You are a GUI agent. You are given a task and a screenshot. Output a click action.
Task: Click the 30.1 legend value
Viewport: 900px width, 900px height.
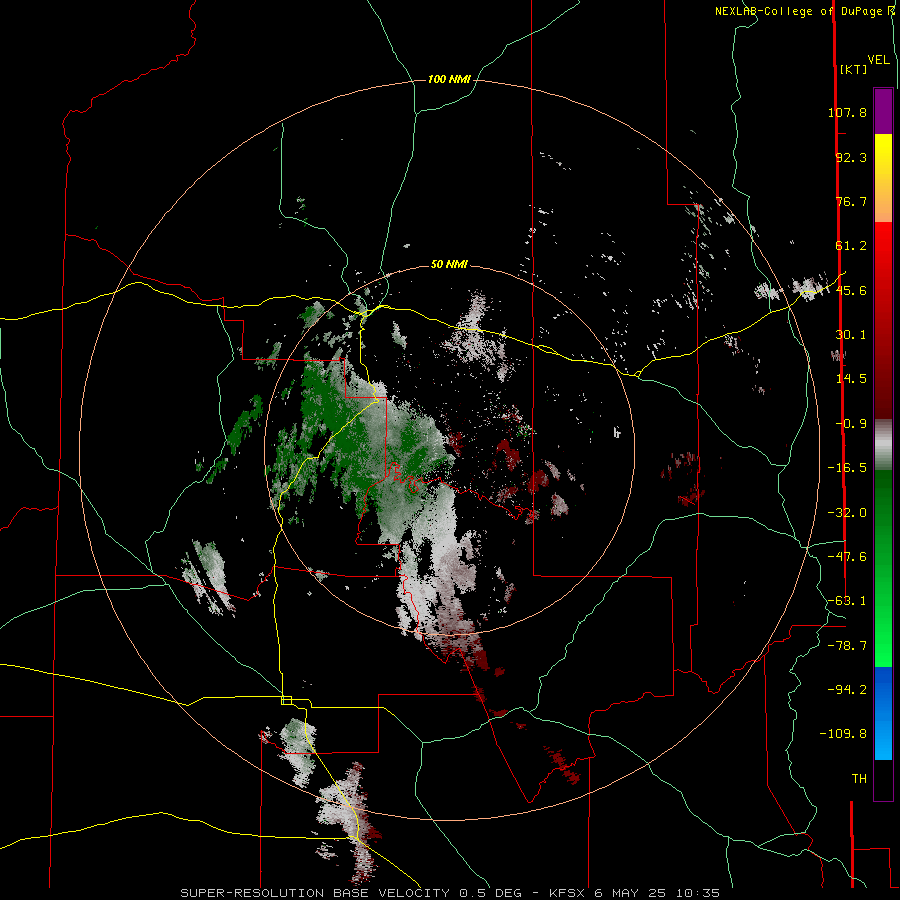coord(851,335)
